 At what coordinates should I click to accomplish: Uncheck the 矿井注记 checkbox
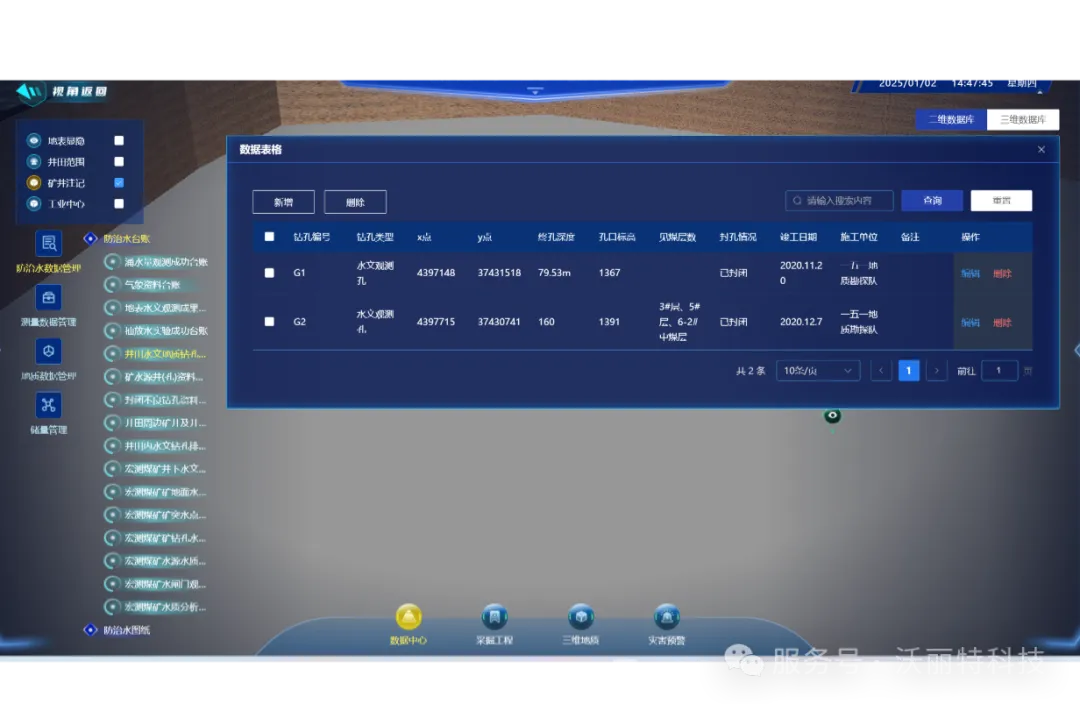[x=119, y=183]
